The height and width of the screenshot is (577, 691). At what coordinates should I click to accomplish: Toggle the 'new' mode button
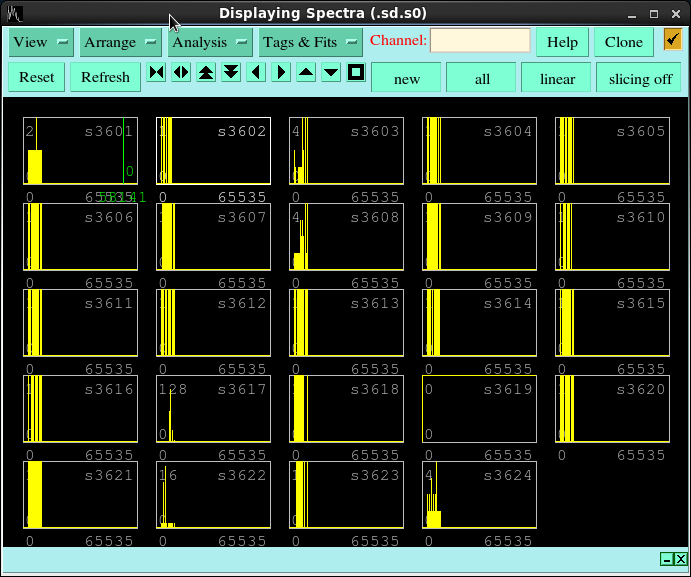point(407,78)
